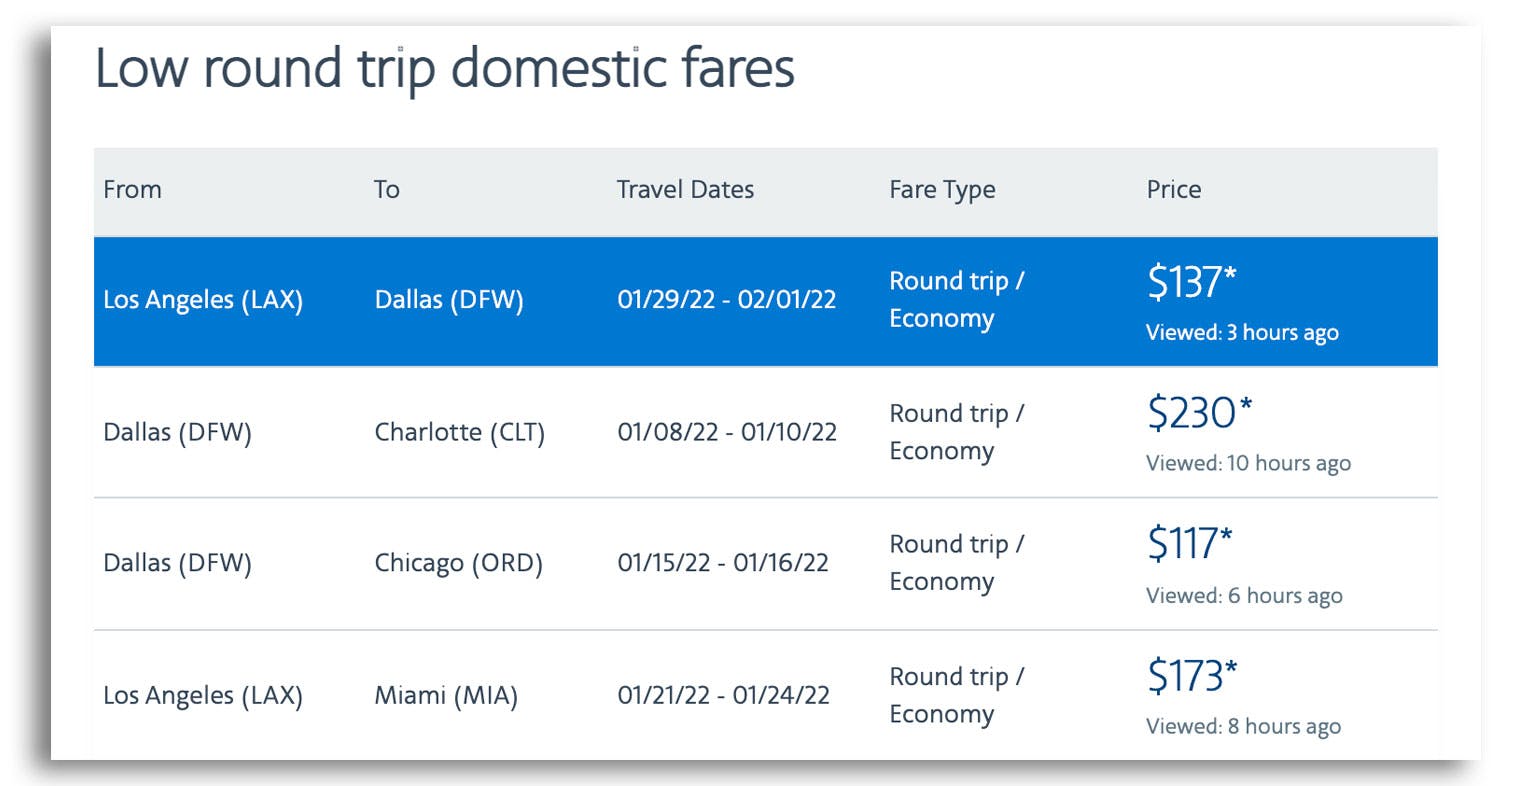Image resolution: width=1532 pixels, height=786 pixels.
Task: Click the $230 fare price
Action: pyautogui.click(x=1199, y=413)
